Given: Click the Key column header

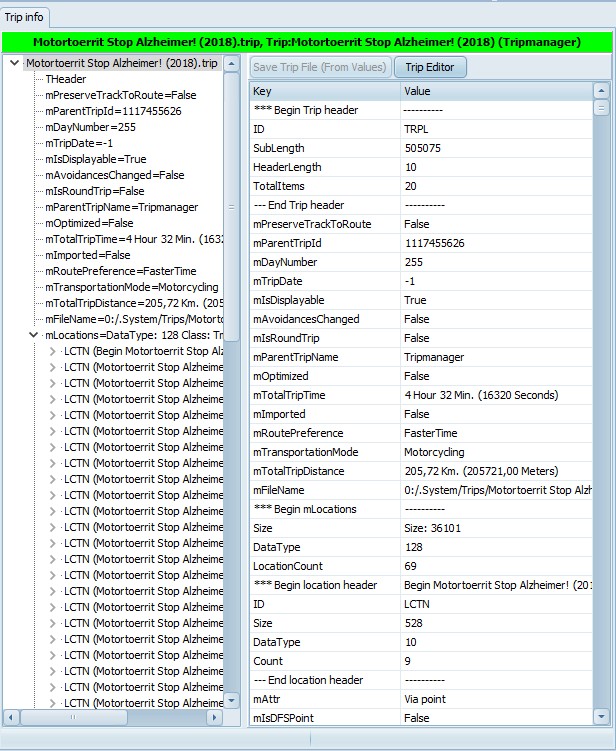Looking at the screenshot, I should [324, 91].
